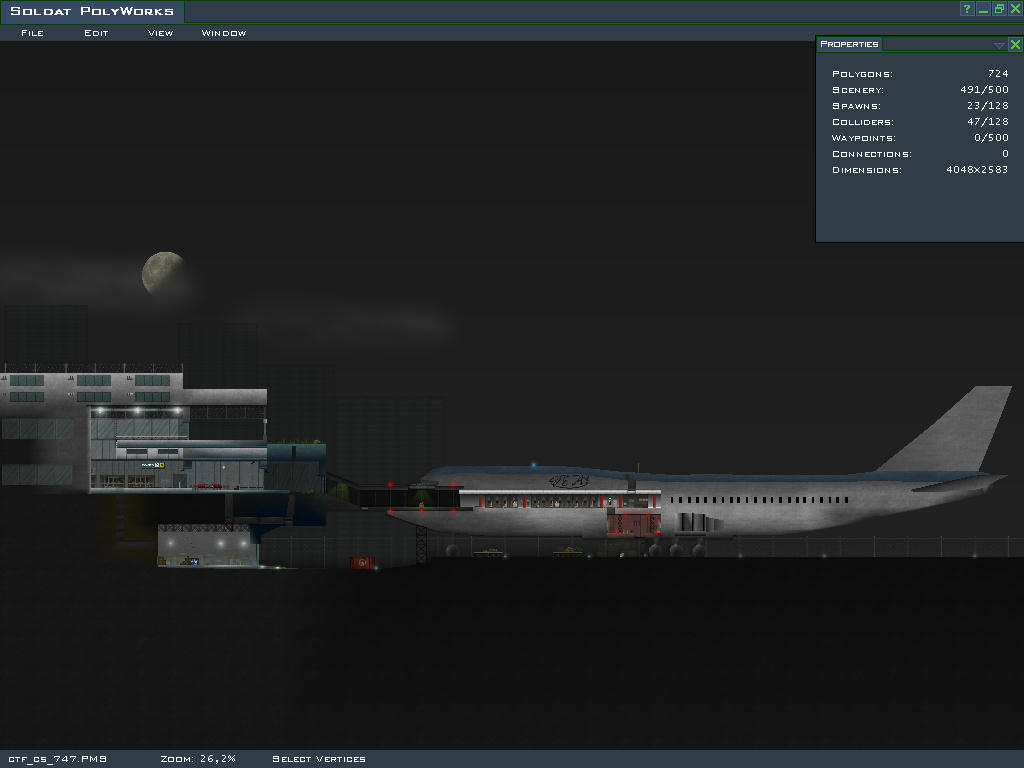Click the Waypoints count row
Image resolution: width=1024 pixels, height=768 pixels.
919,138
